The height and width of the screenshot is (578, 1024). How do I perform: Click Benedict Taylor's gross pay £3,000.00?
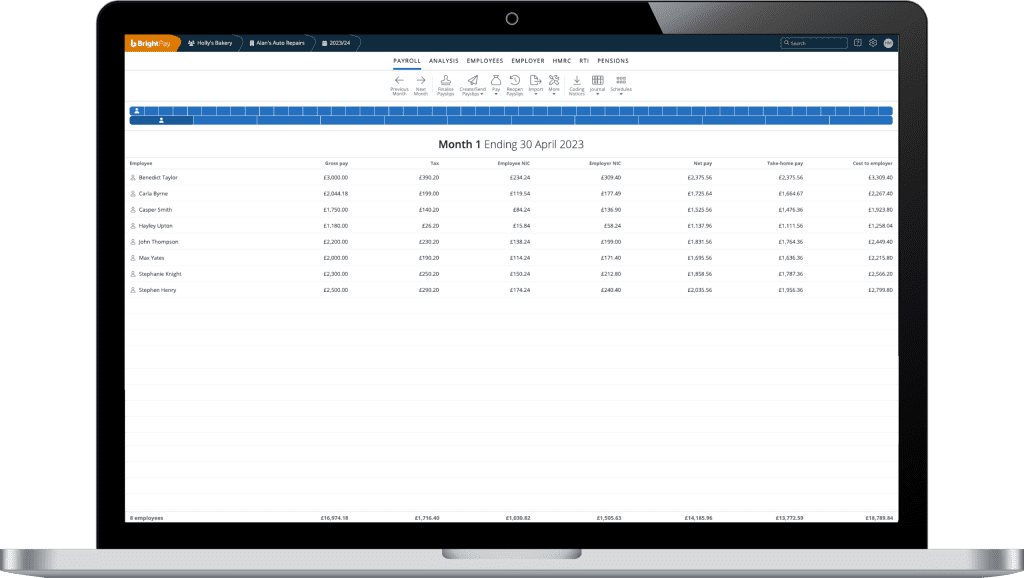click(x=336, y=178)
